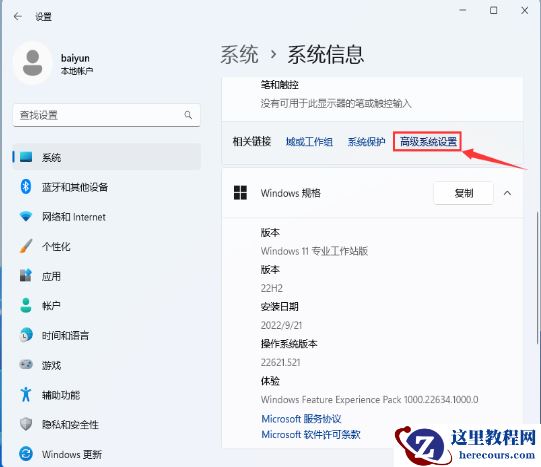Click the 笔和触控 label
This screenshot has width=541, height=467.
[x=279, y=85]
